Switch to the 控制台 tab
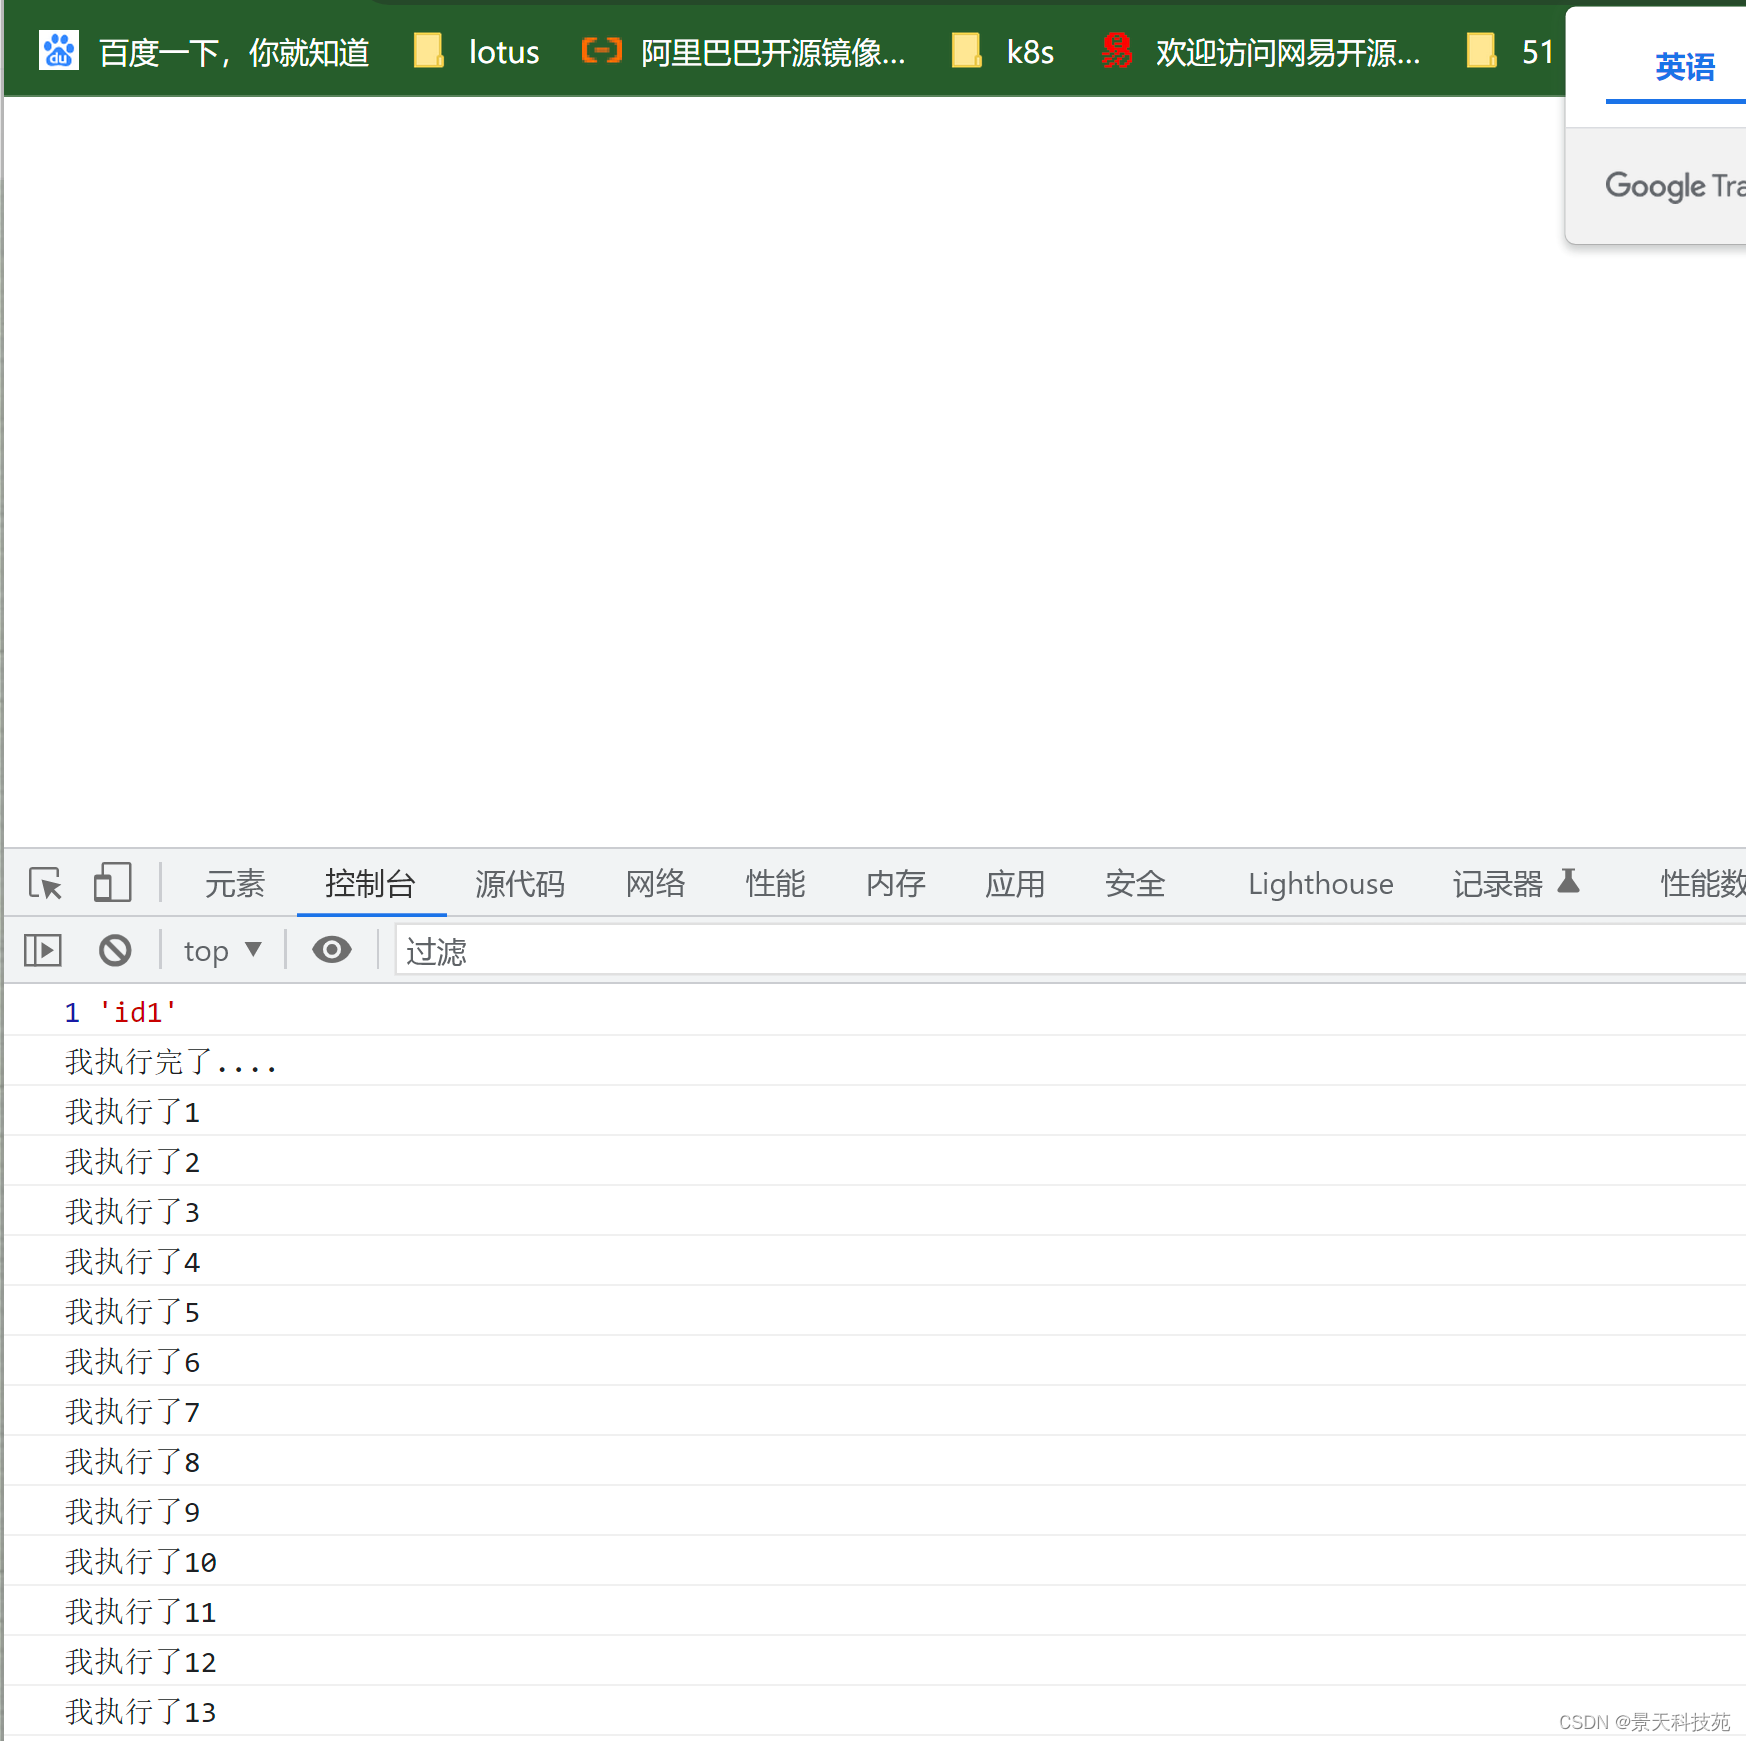This screenshot has height=1741, width=1746. (x=370, y=884)
